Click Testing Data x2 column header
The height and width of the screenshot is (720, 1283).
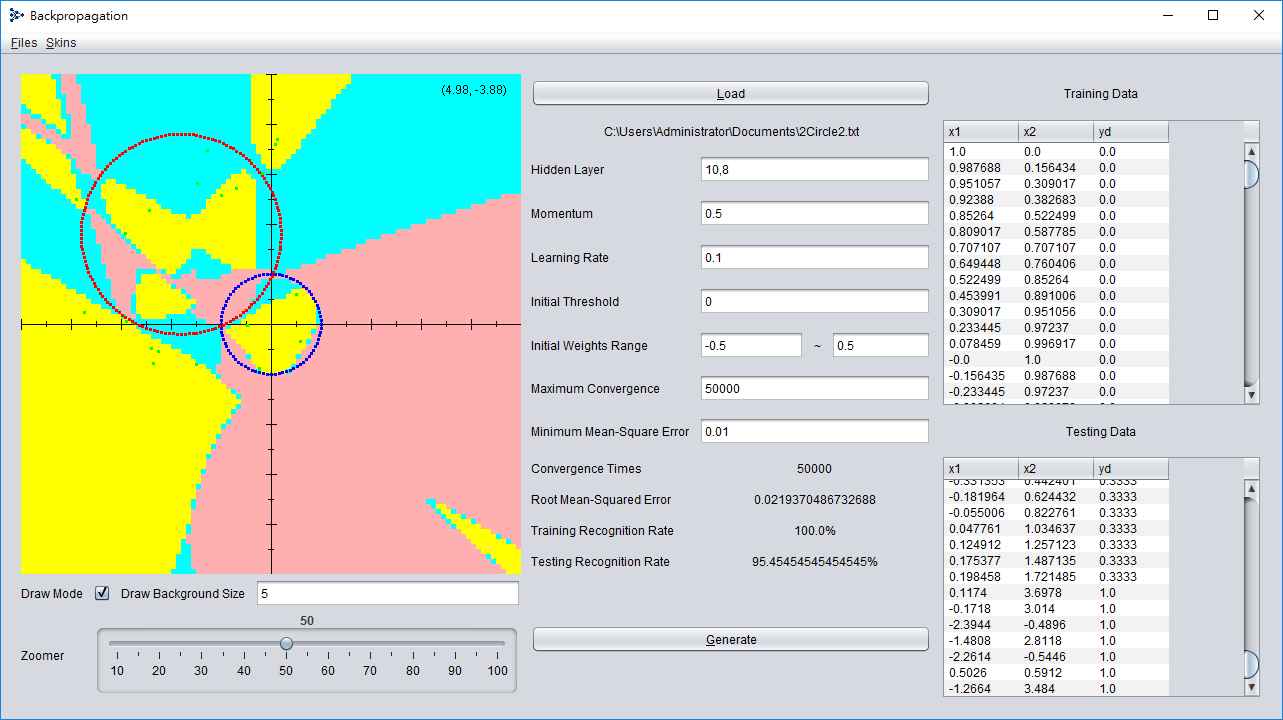point(1057,469)
